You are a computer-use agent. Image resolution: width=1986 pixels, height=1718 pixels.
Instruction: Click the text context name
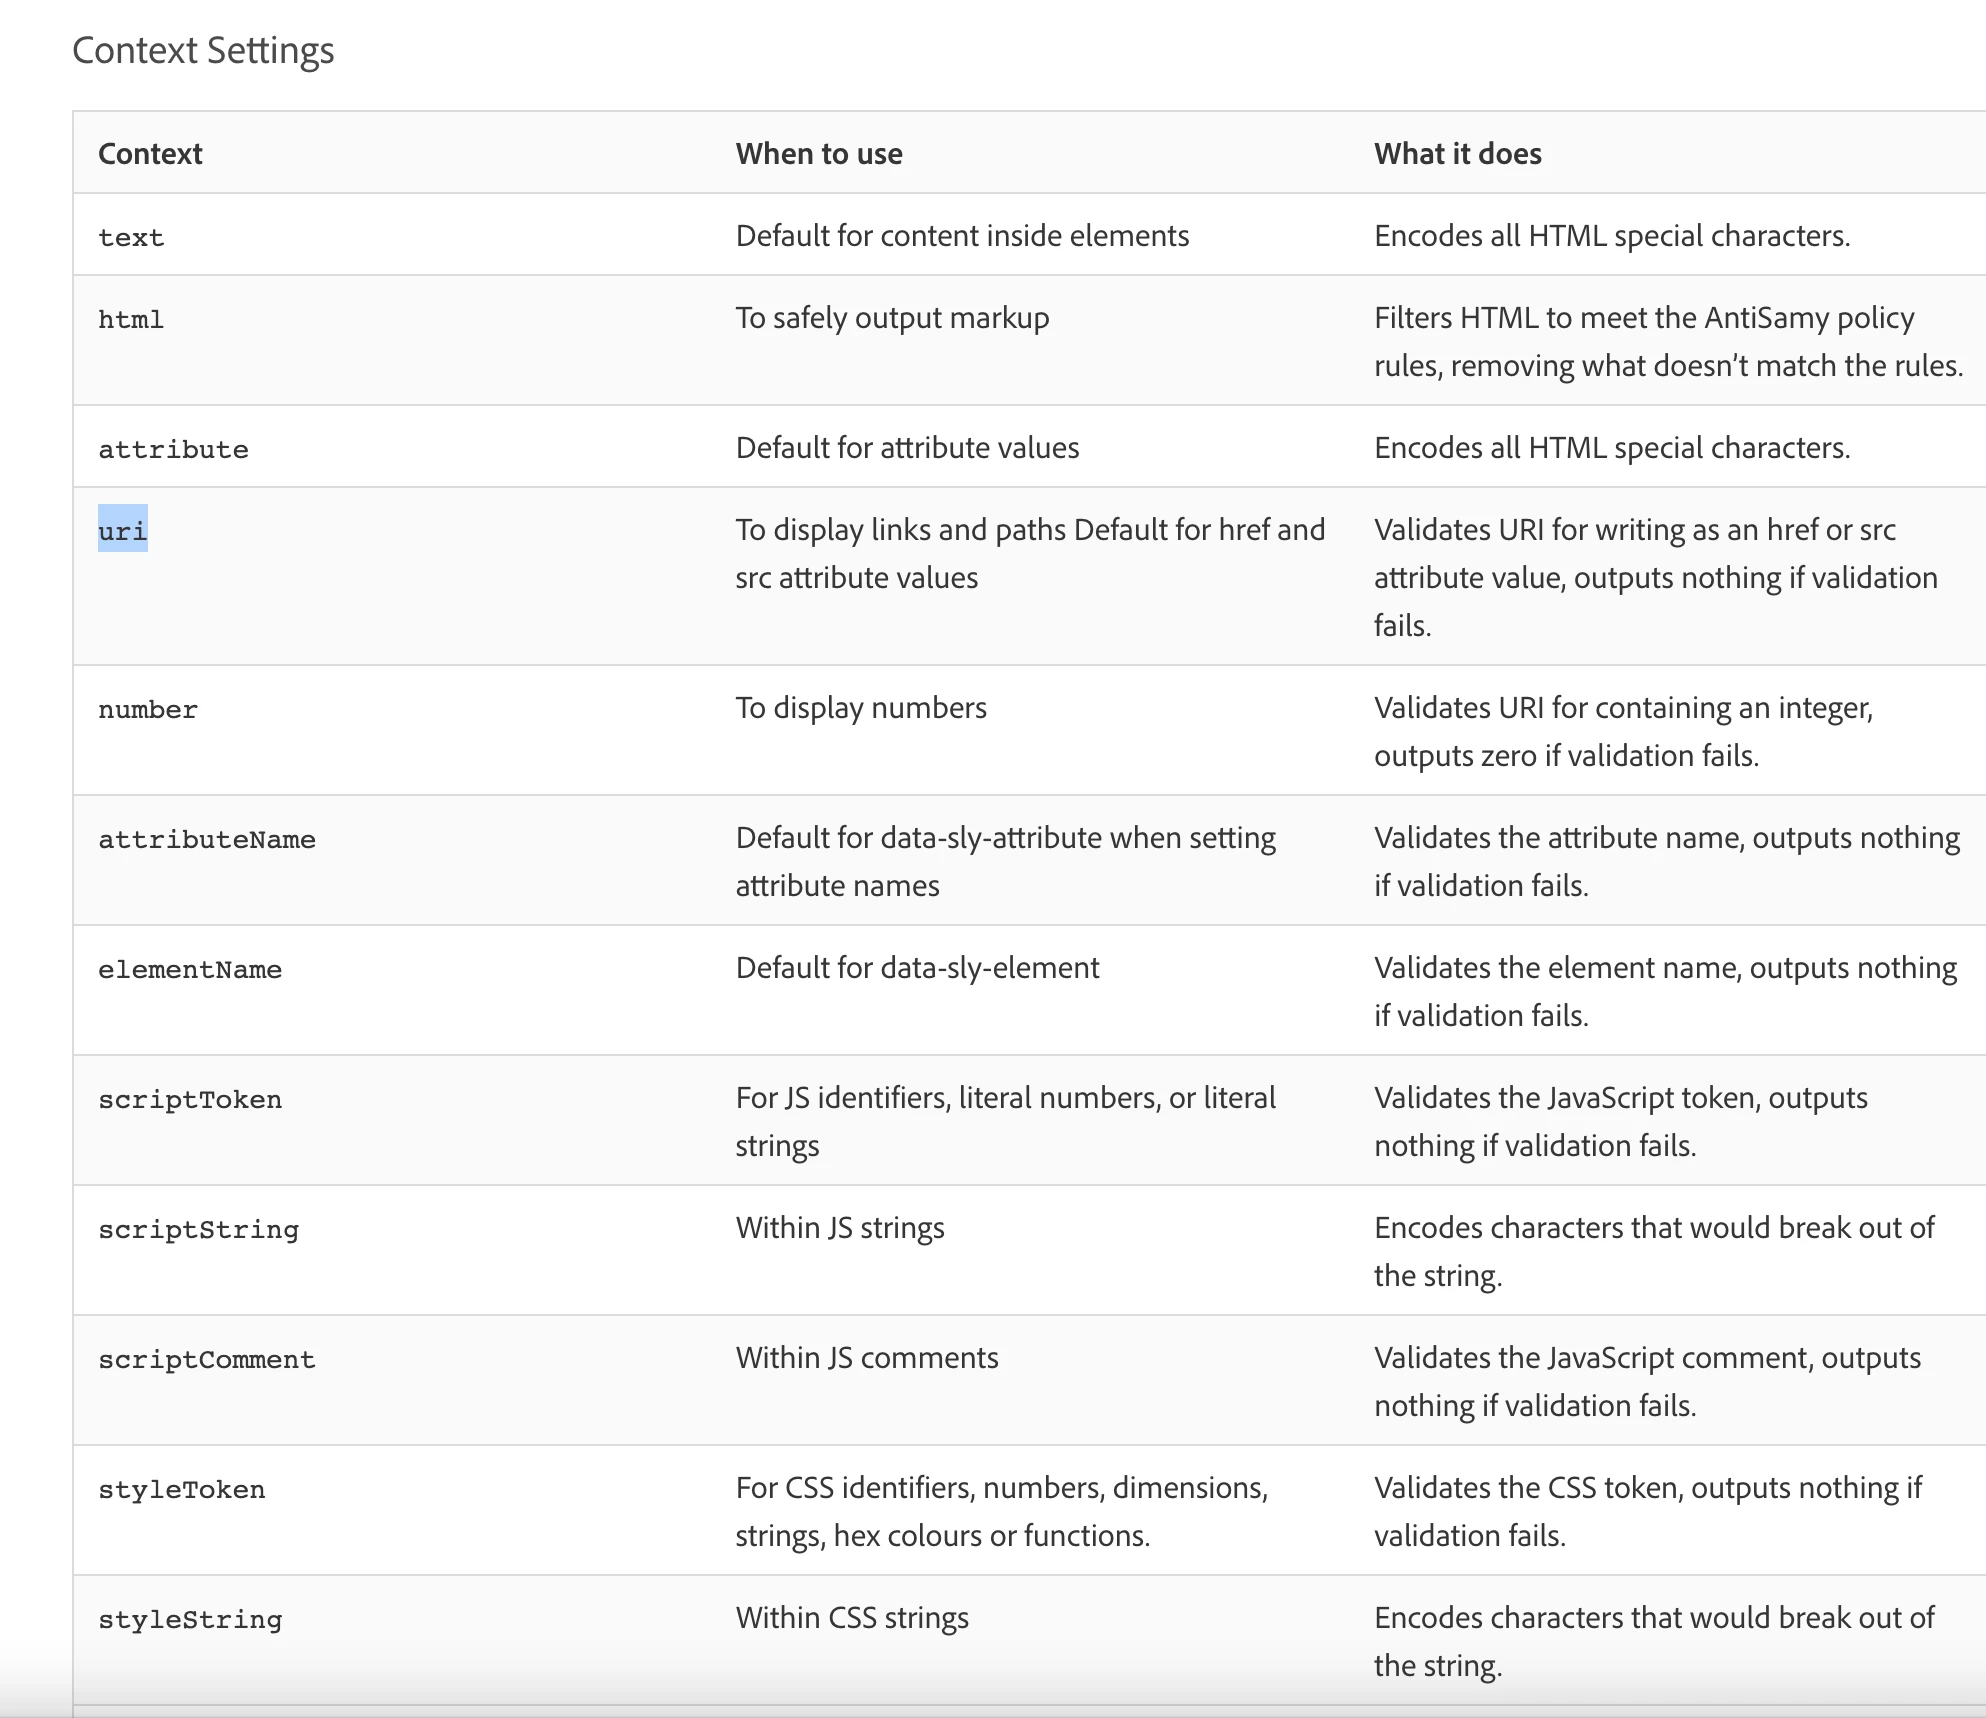131,238
